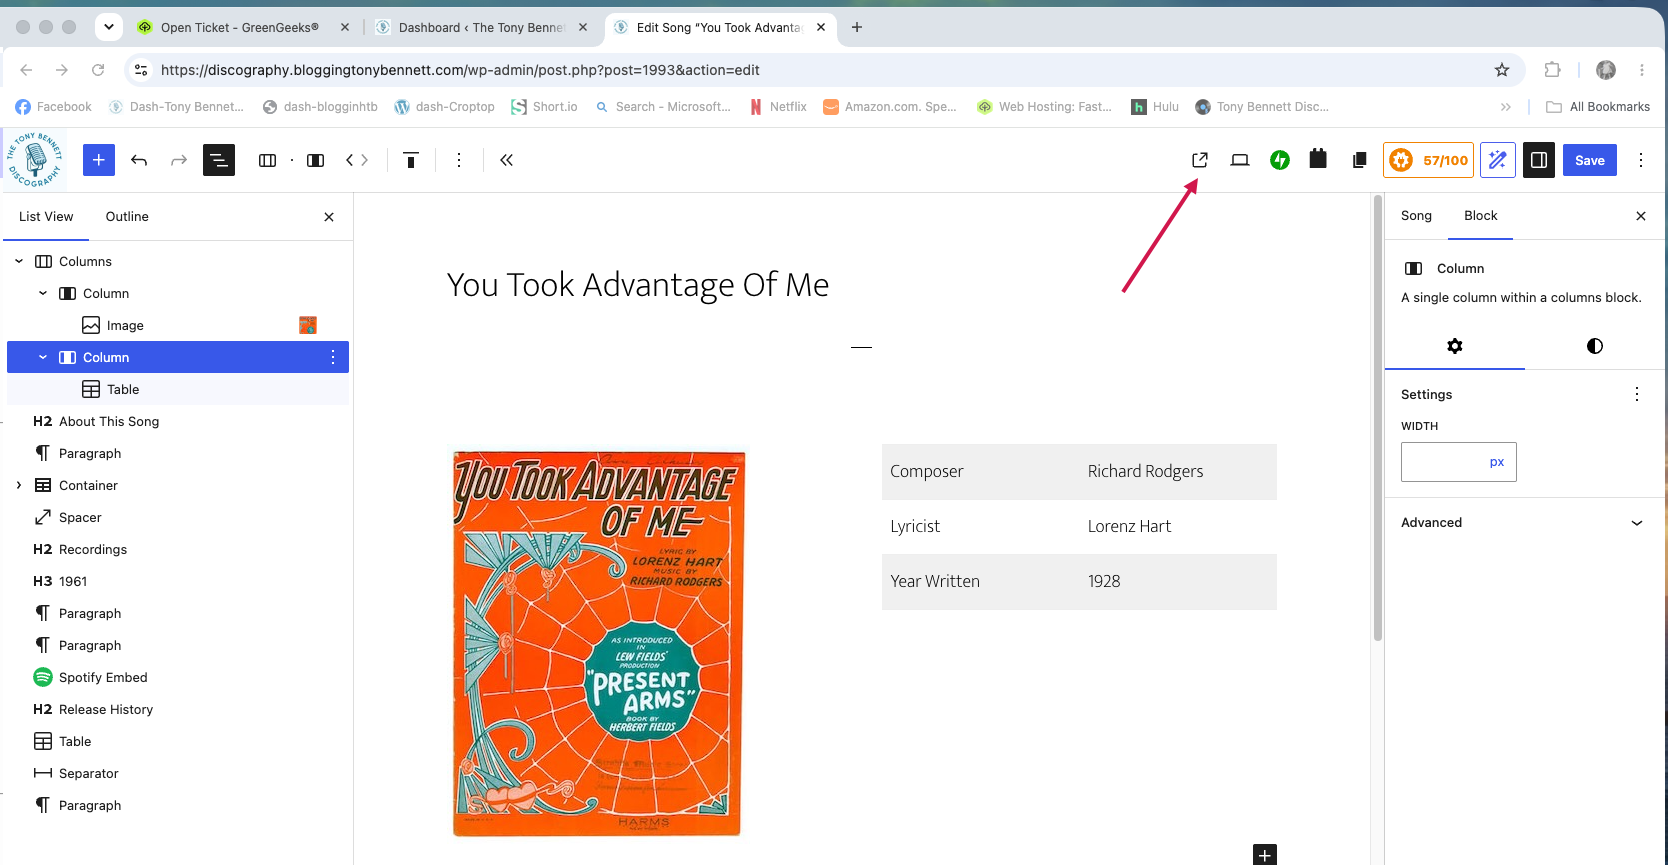
Task: Expand the Container block in list view
Action: [x=19, y=486]
